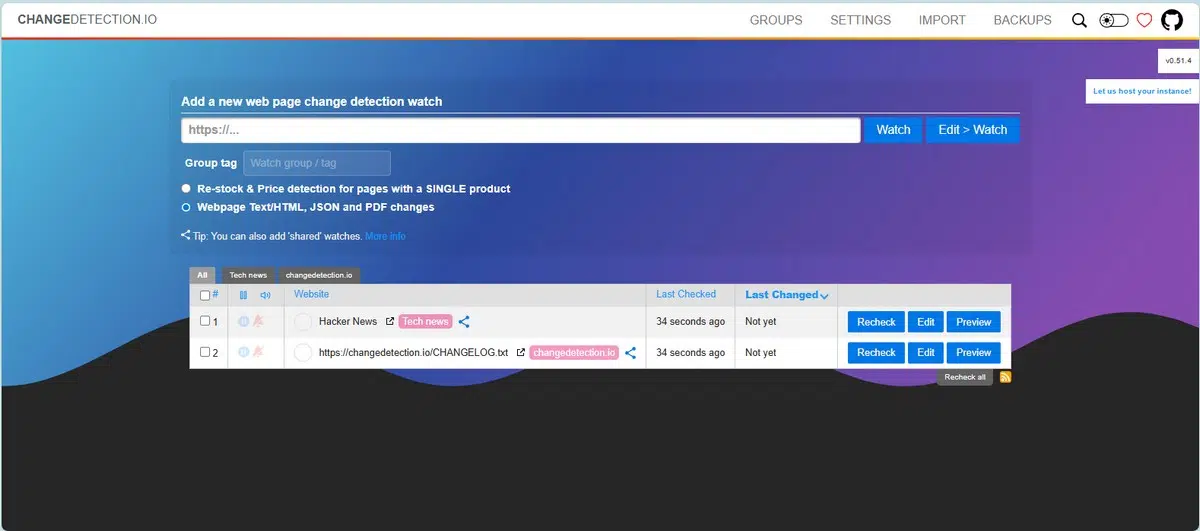Image resolution: width=1200 pixels, height=531 pixels.
Task: Click the Hacker News favicon circle
Action: pos(303,322)
